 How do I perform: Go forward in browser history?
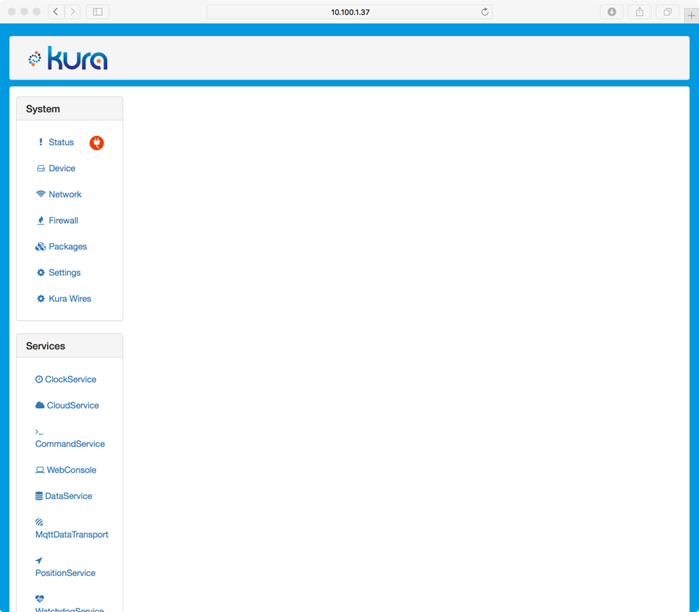(x=73, y=12)
